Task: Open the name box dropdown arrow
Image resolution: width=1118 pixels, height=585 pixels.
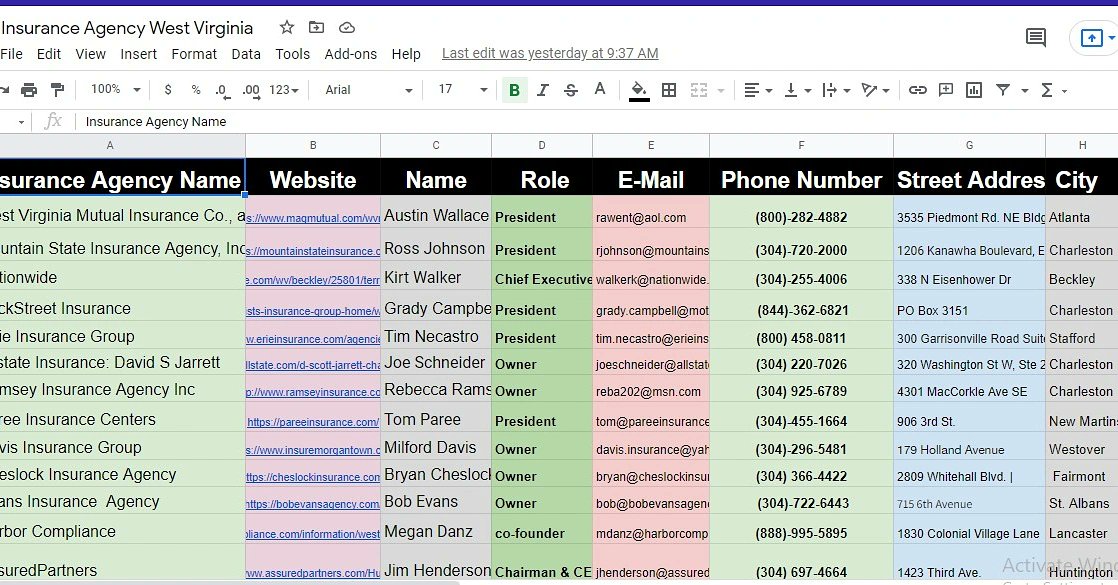Action: tap(21, 122)
